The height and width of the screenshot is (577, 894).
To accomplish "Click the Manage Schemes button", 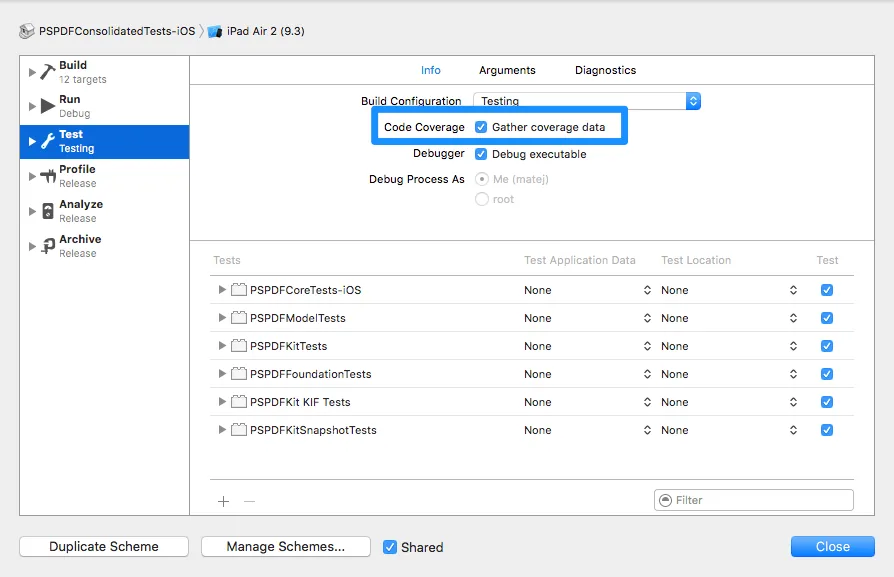I will [x=285, y=547].
